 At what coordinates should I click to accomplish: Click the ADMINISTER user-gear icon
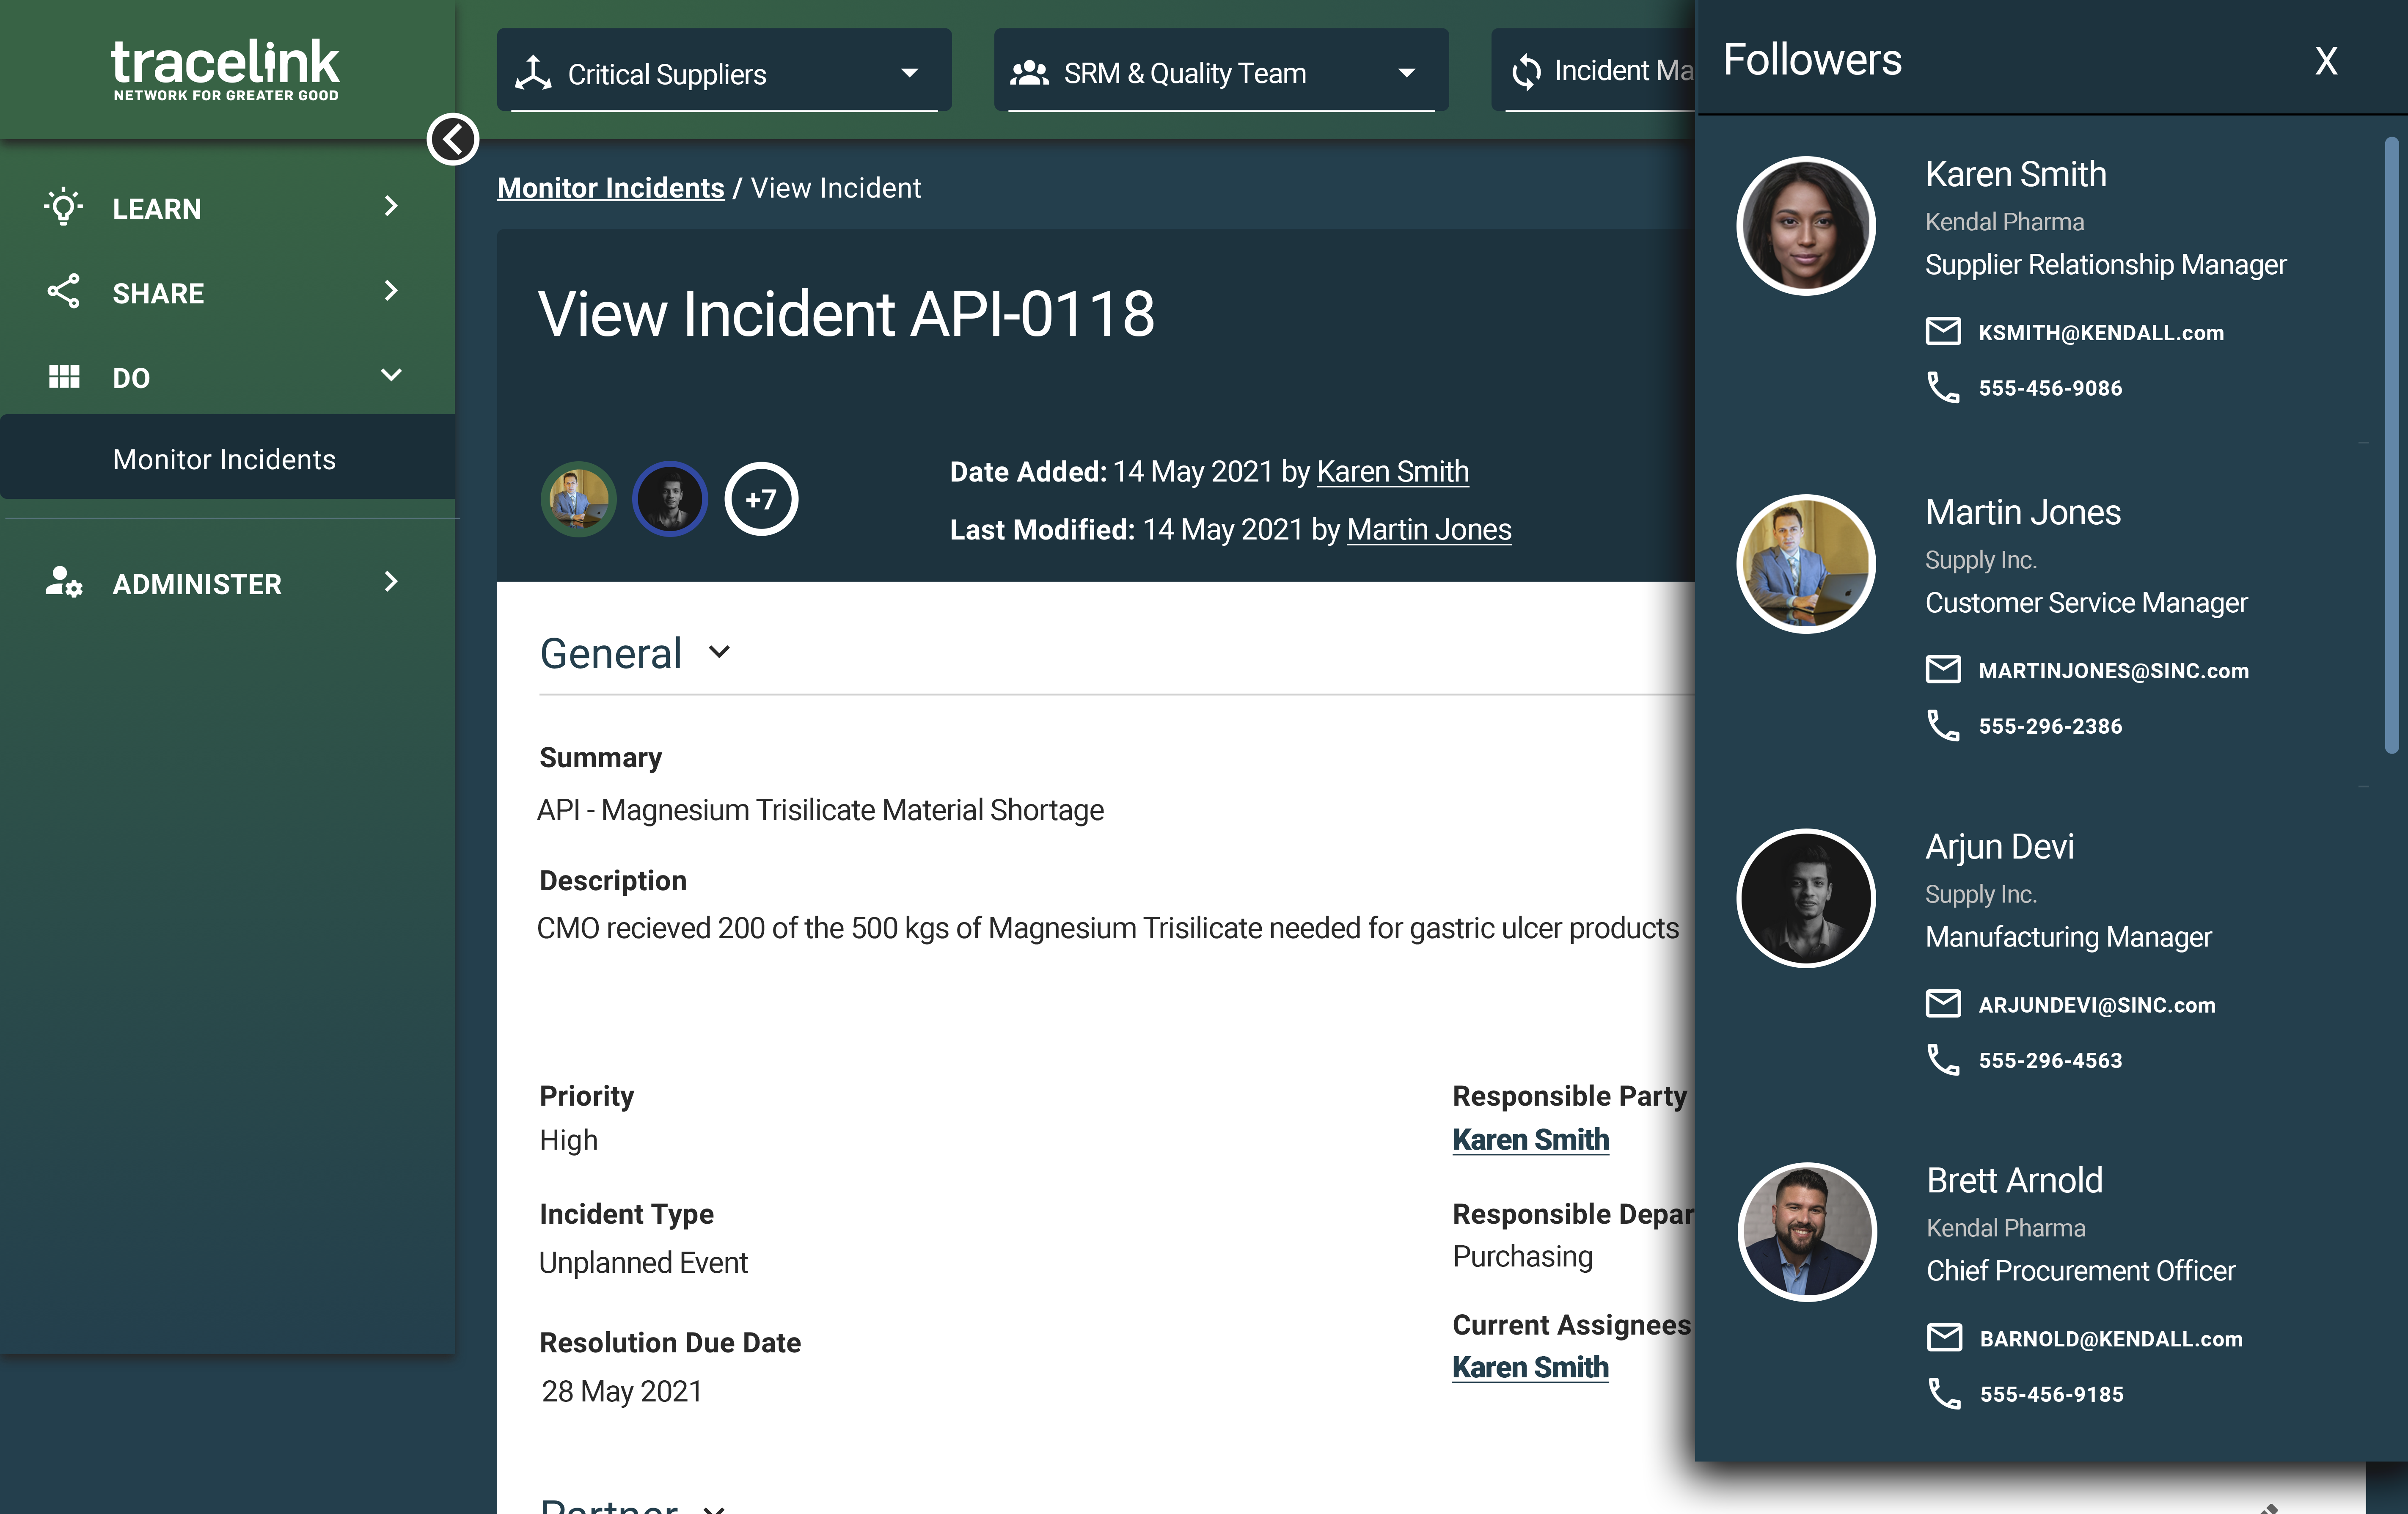coord(64,582)
